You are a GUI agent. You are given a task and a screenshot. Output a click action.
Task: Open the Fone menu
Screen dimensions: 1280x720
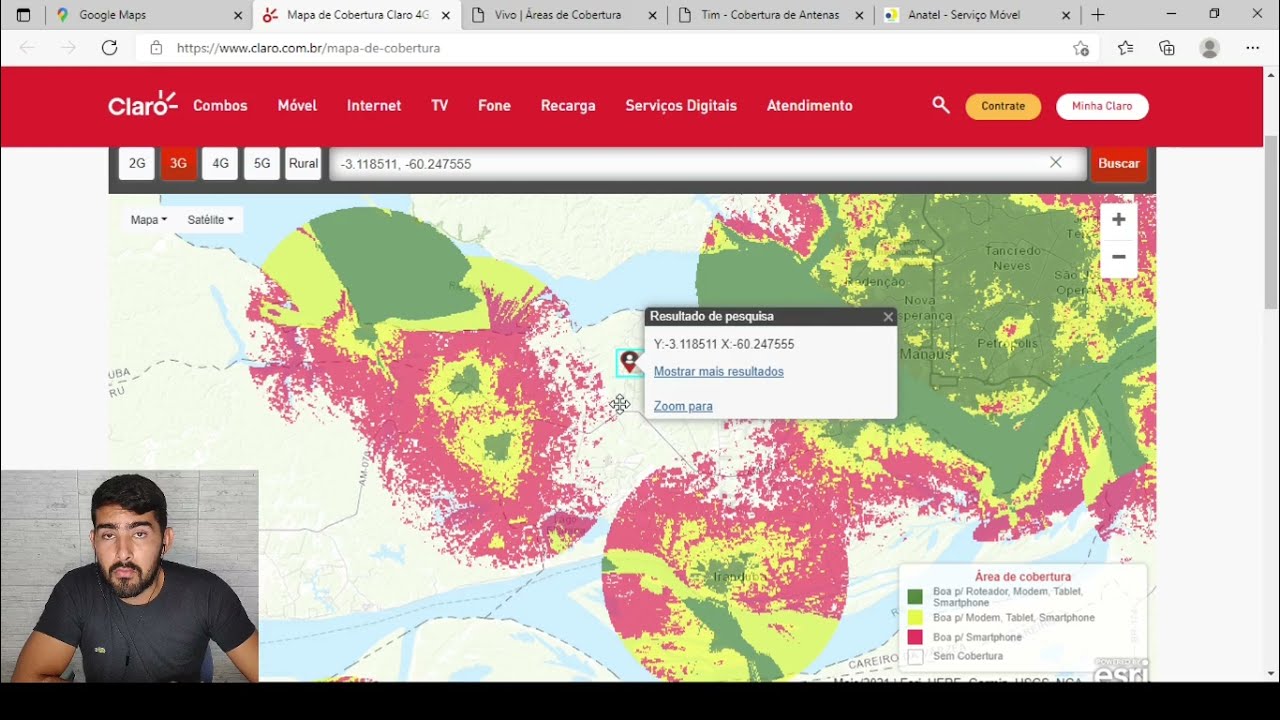point(494,105)
